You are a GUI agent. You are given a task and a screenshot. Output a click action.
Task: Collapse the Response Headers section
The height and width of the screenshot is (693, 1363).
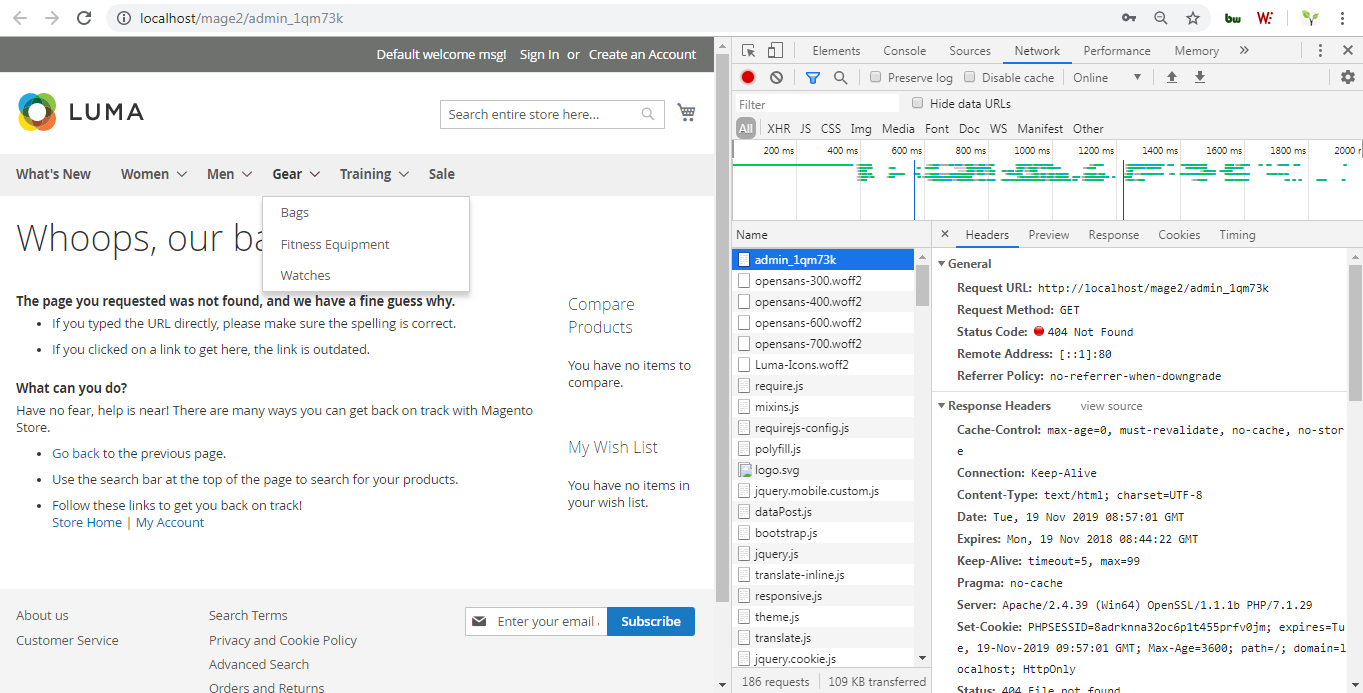coord(941,405)
